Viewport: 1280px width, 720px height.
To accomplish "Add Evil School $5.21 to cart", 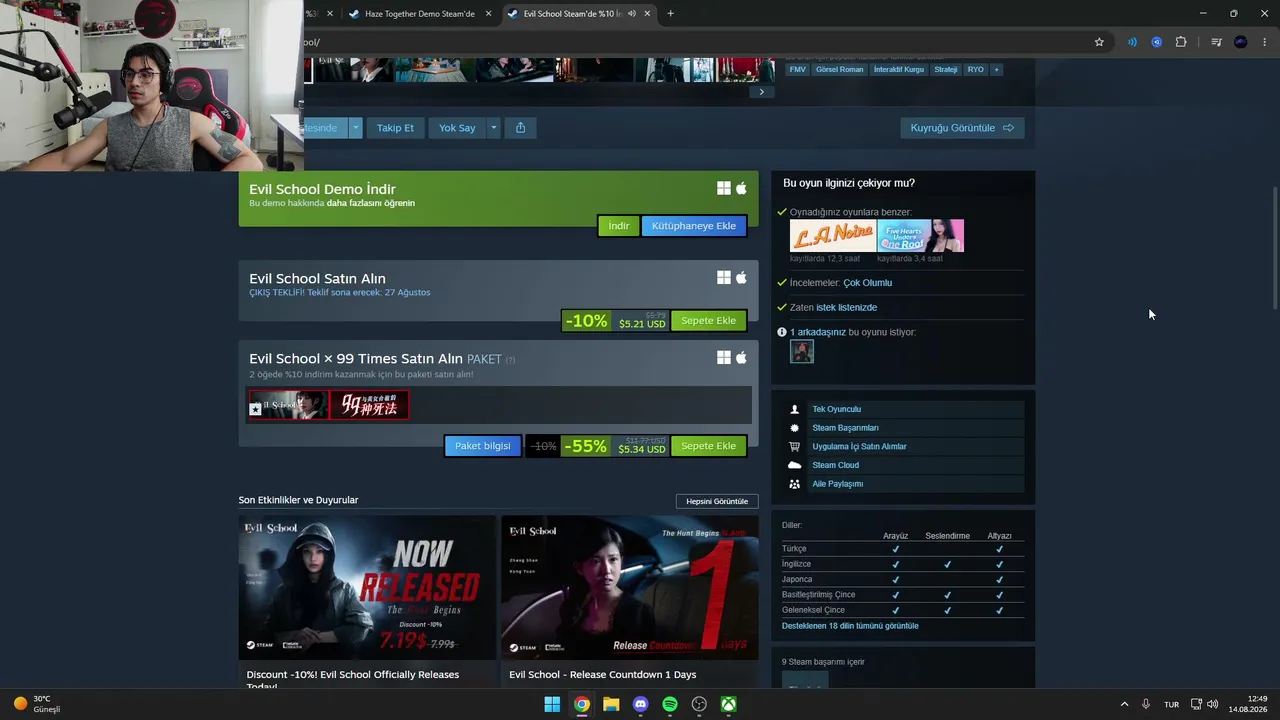I will (708, 321).
